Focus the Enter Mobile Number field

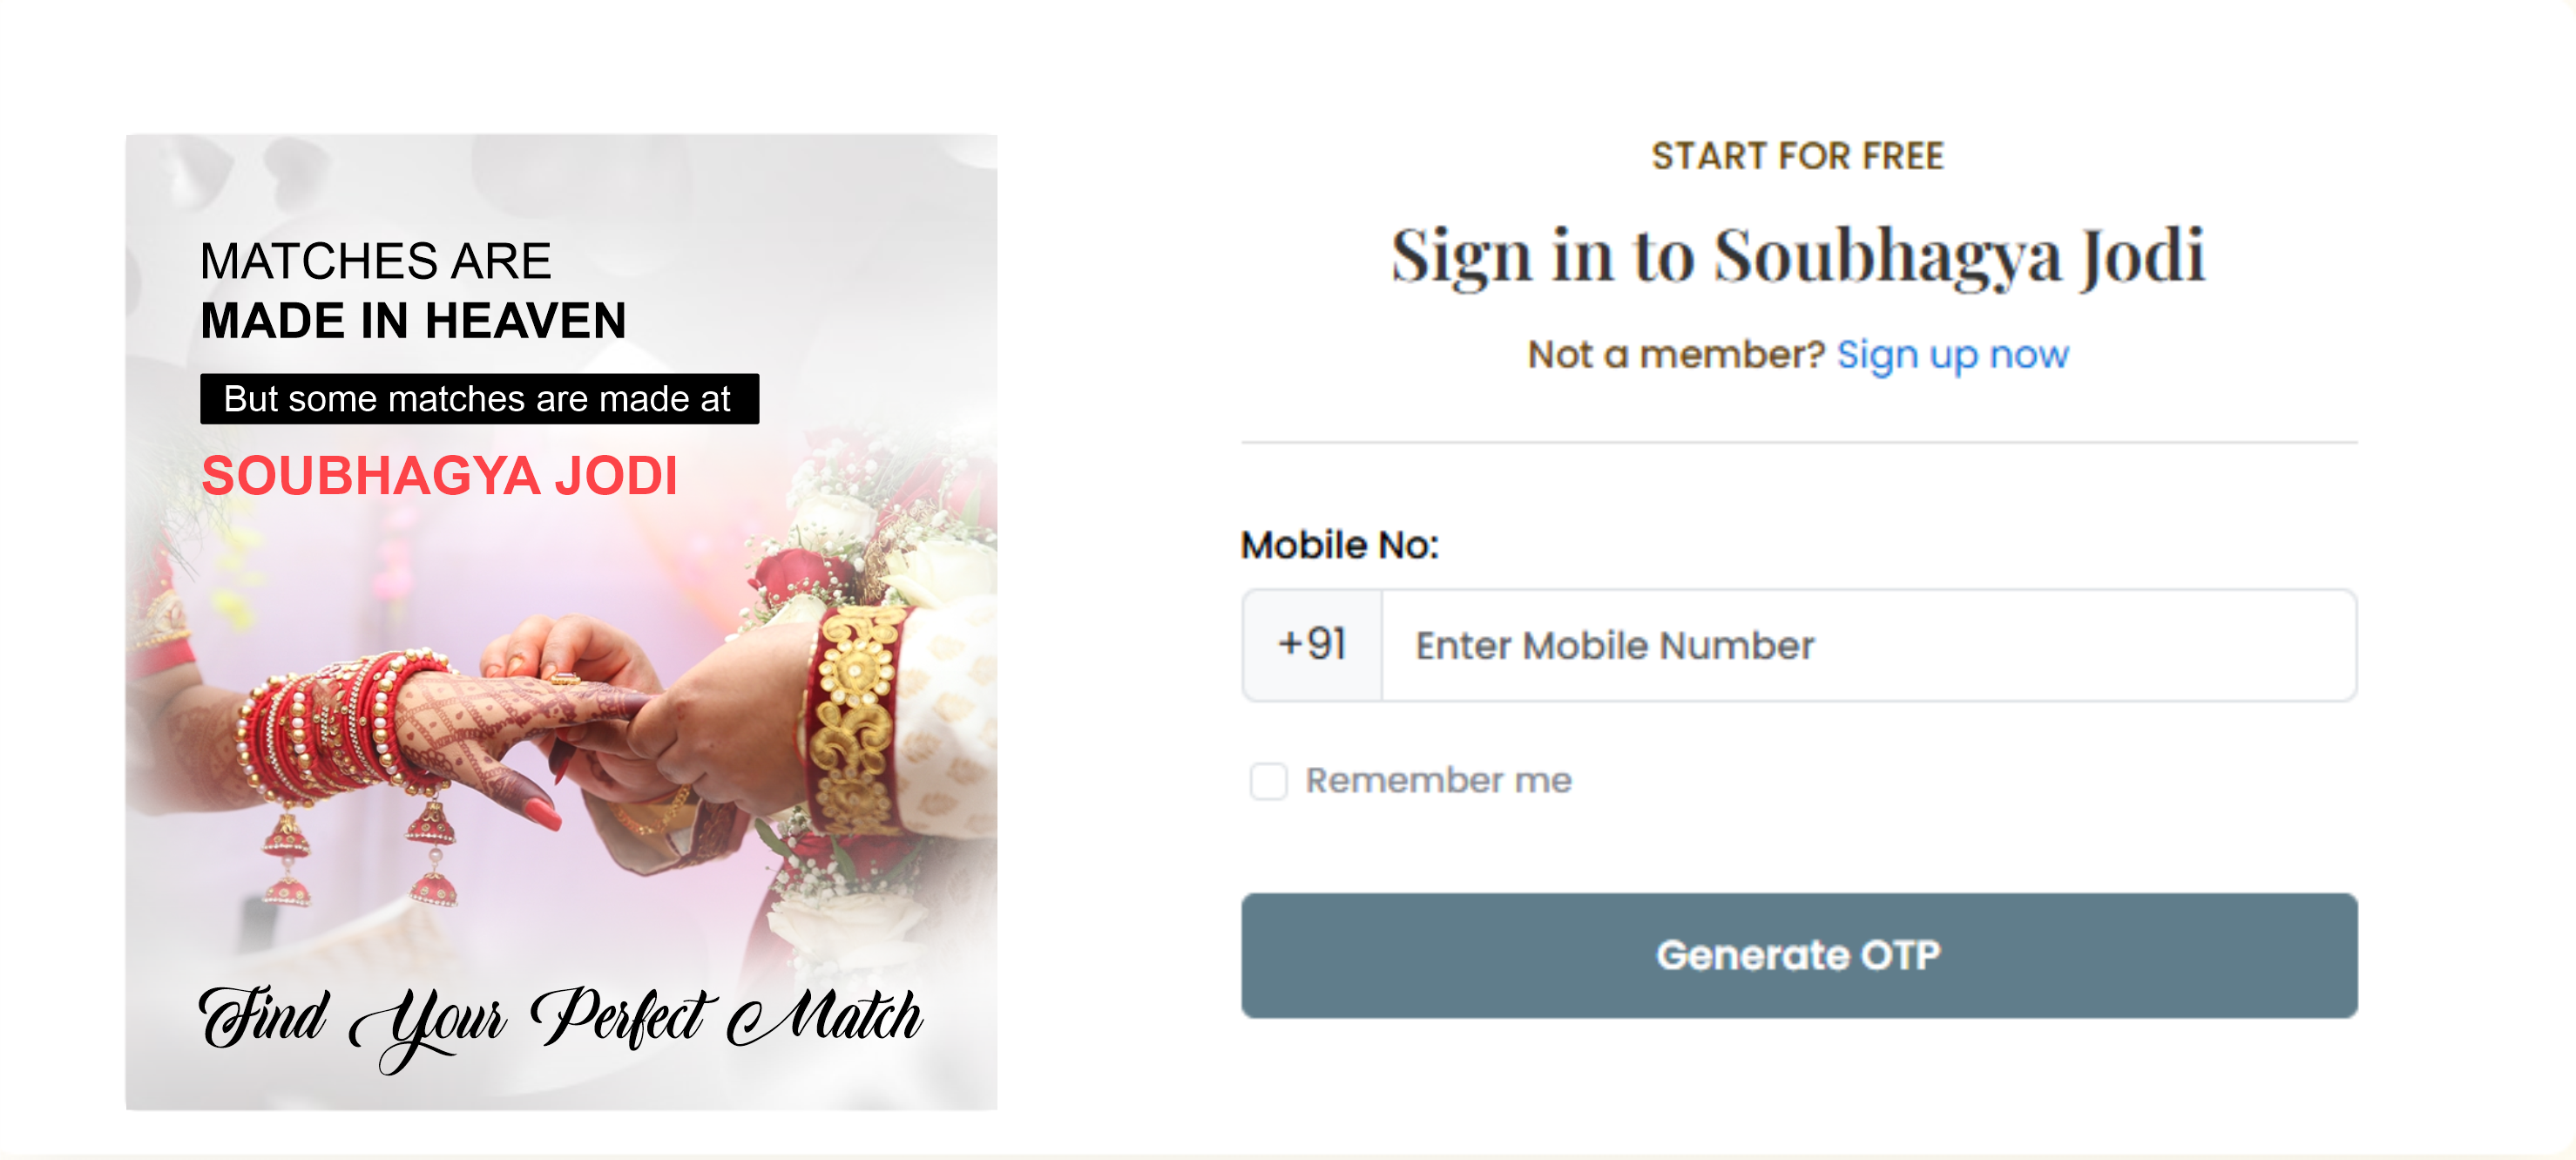[1868, 646]
